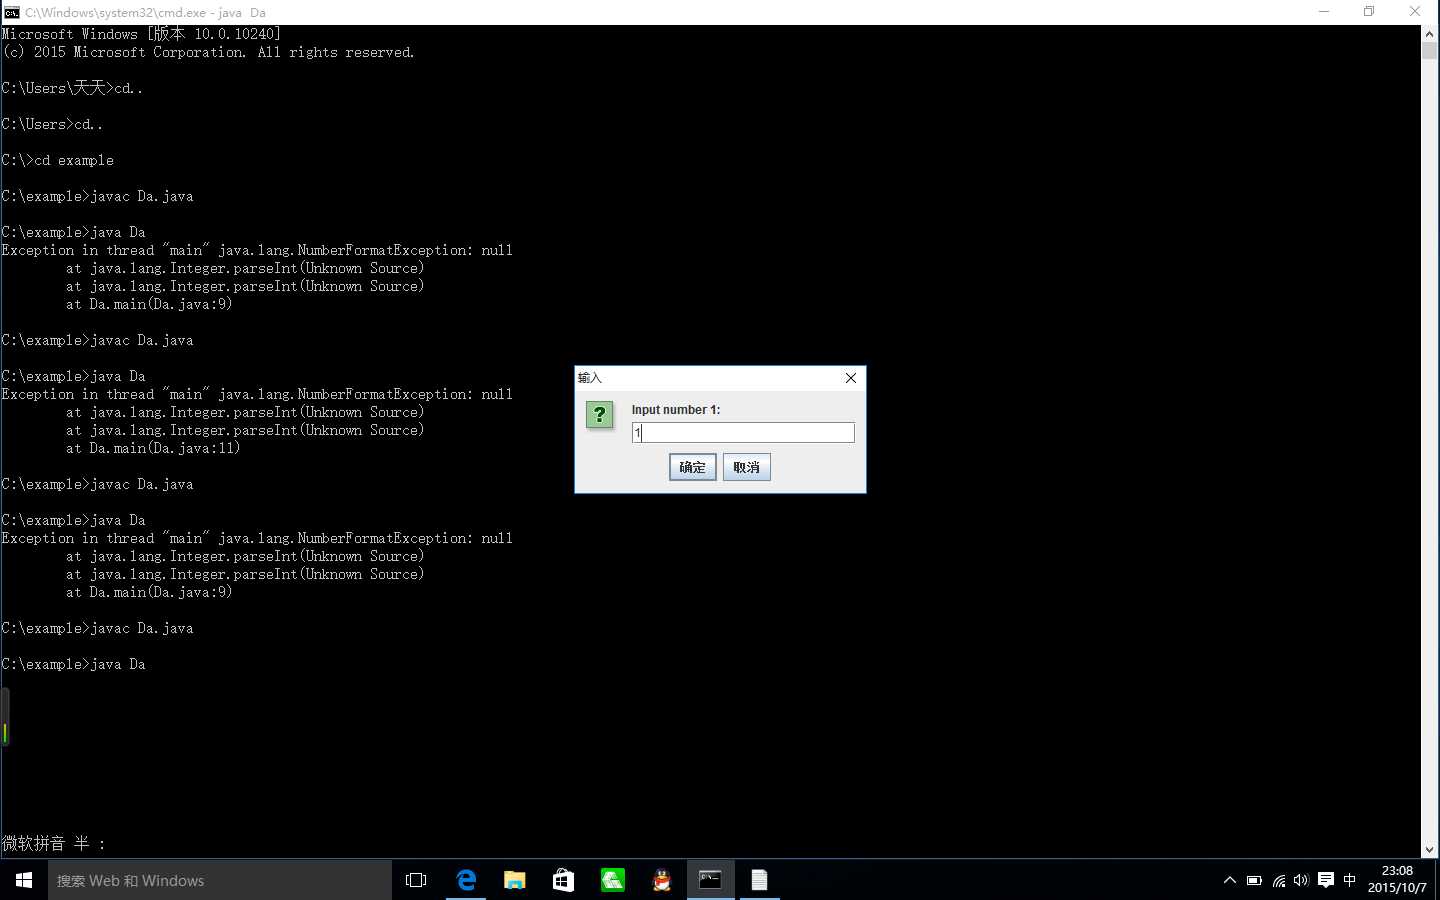Click the 'C:\>cd example' line
The image size is (1440, 900).
(x=58, y=160)
